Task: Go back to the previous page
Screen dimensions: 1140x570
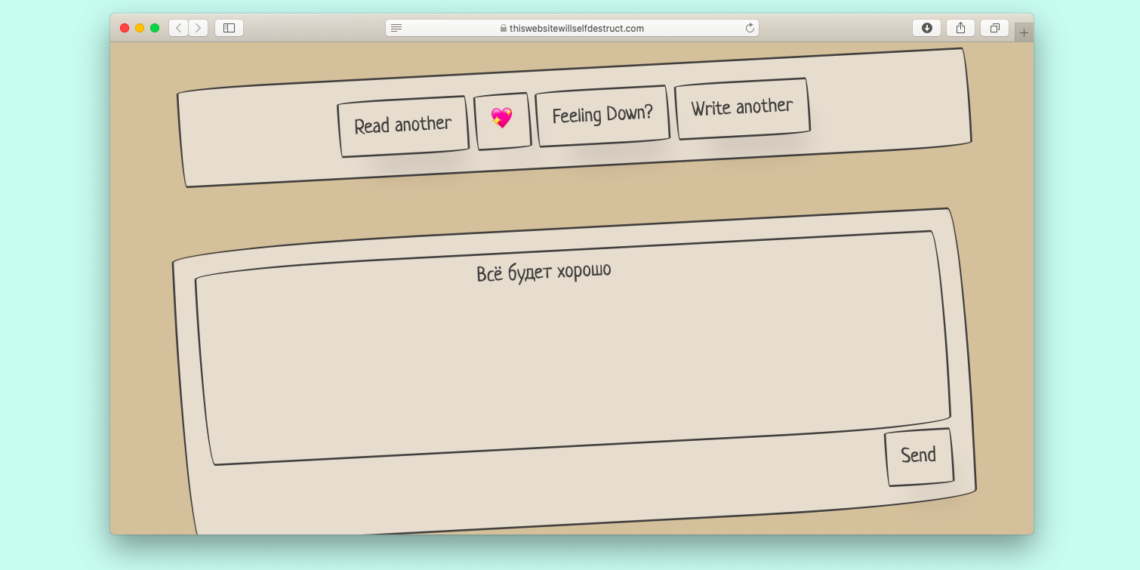Action: click(179, 28)
